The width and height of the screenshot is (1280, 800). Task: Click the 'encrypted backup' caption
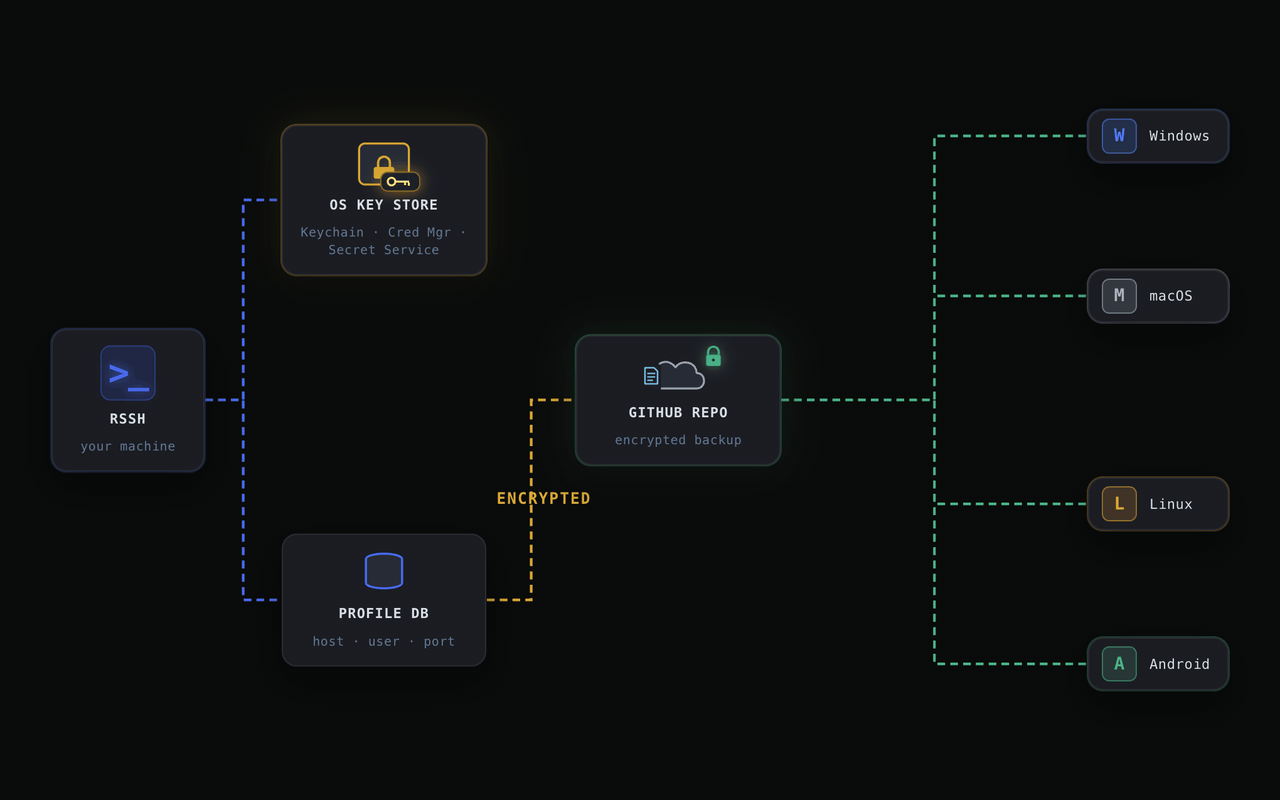coord(678,440)
